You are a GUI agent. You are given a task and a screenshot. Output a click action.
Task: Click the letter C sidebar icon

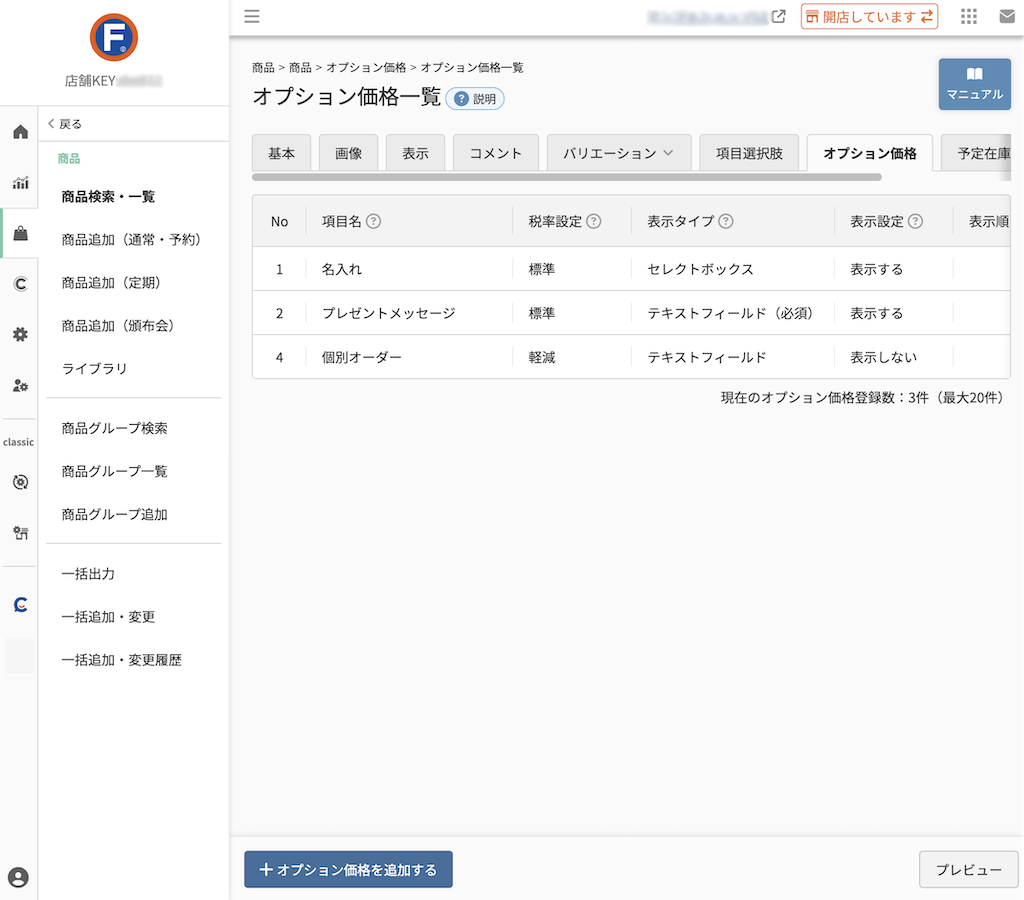(20, 284)
